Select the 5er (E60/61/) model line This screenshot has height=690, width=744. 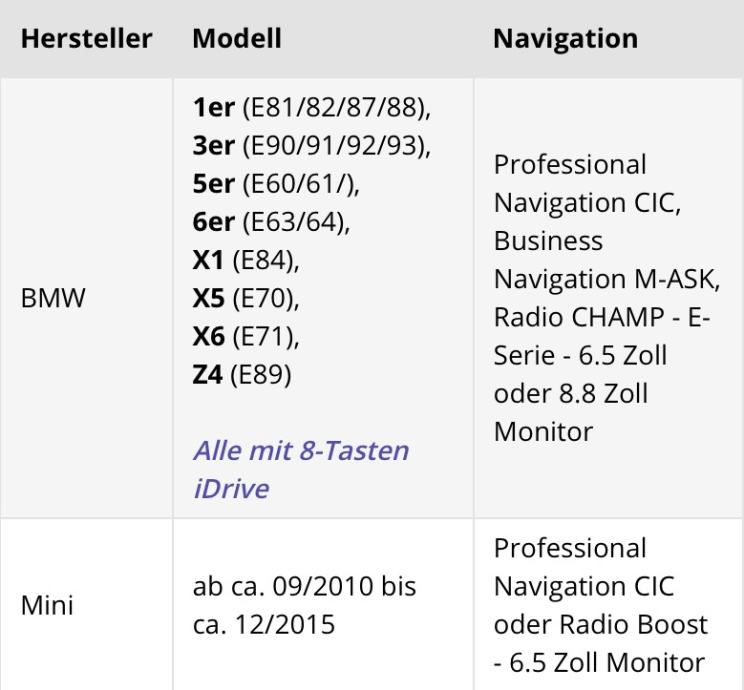[278, 183]
